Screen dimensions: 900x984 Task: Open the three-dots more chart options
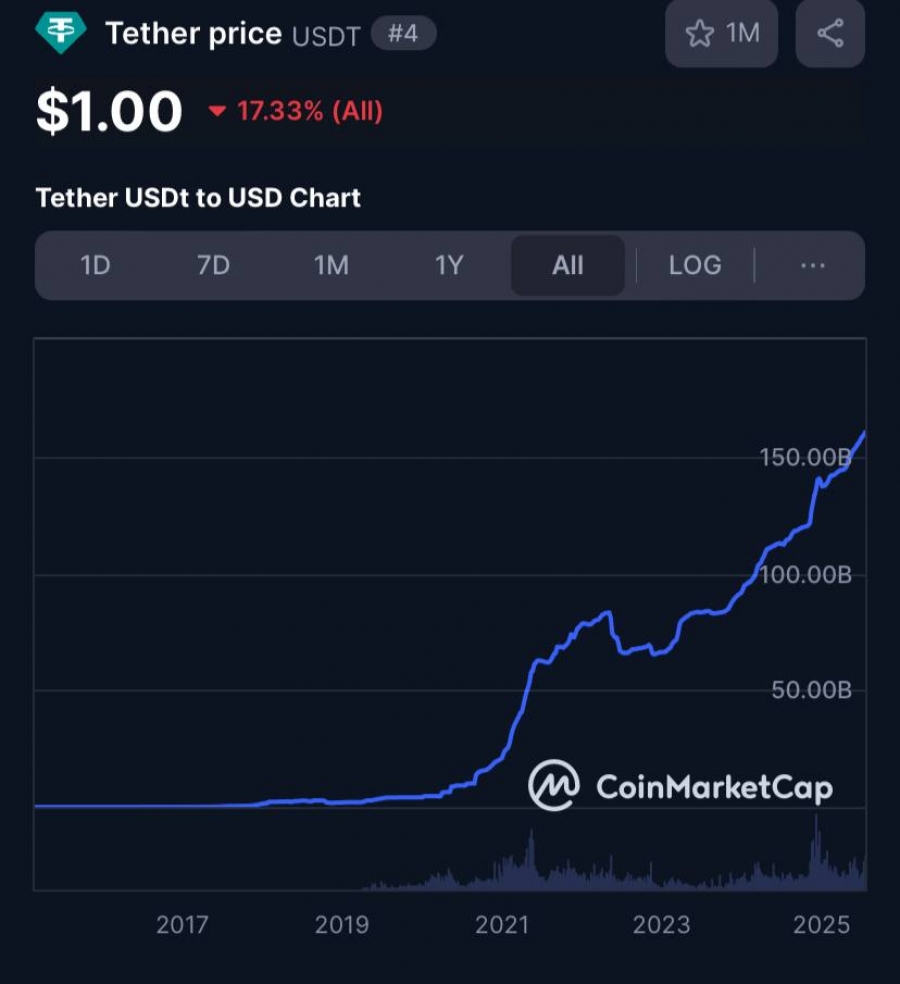click(x=813, y=265)
